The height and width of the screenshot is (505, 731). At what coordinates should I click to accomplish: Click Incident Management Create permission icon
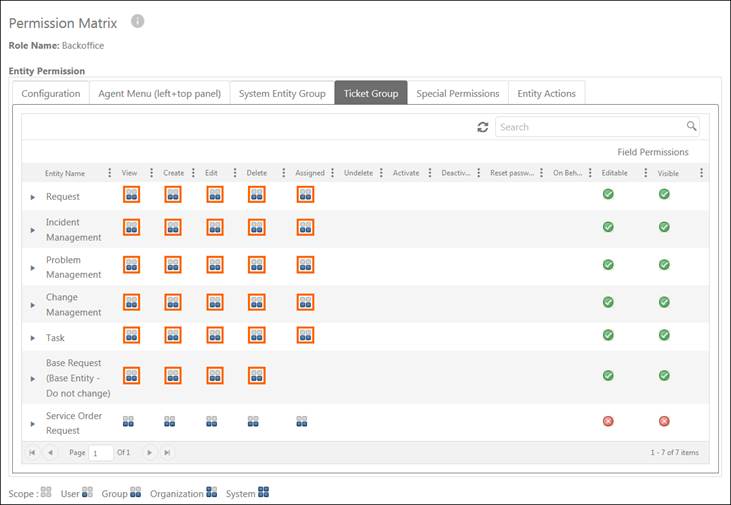(x=173, y=228)
